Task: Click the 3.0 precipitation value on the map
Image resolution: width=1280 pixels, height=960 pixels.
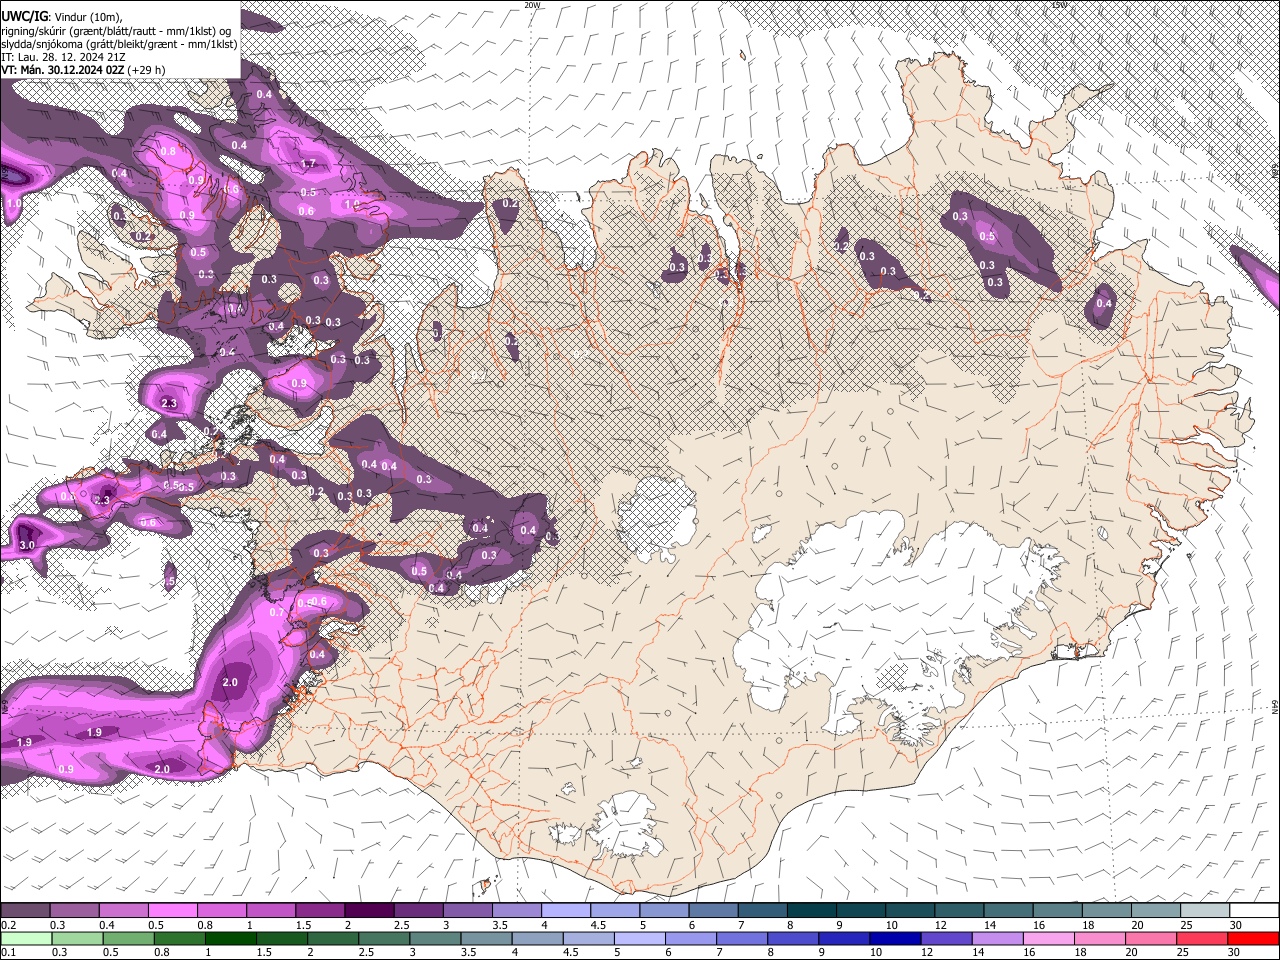Action: point(27,545)
